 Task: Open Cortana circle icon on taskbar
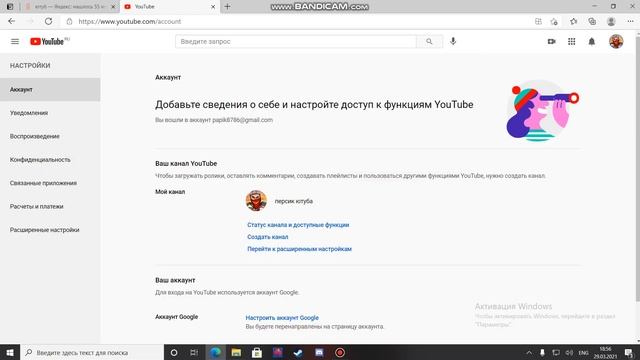tap(174, 352)
